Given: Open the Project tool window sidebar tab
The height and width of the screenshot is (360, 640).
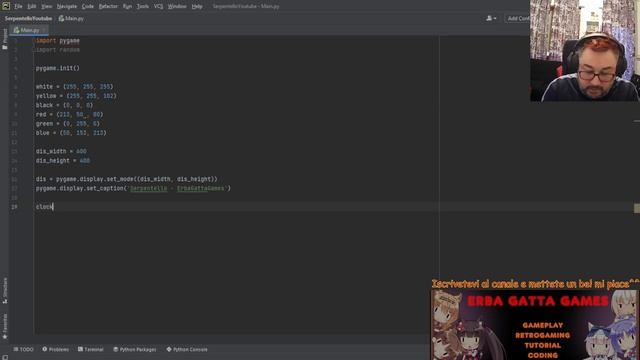Looking at the screenshot, I should (5, 39).
